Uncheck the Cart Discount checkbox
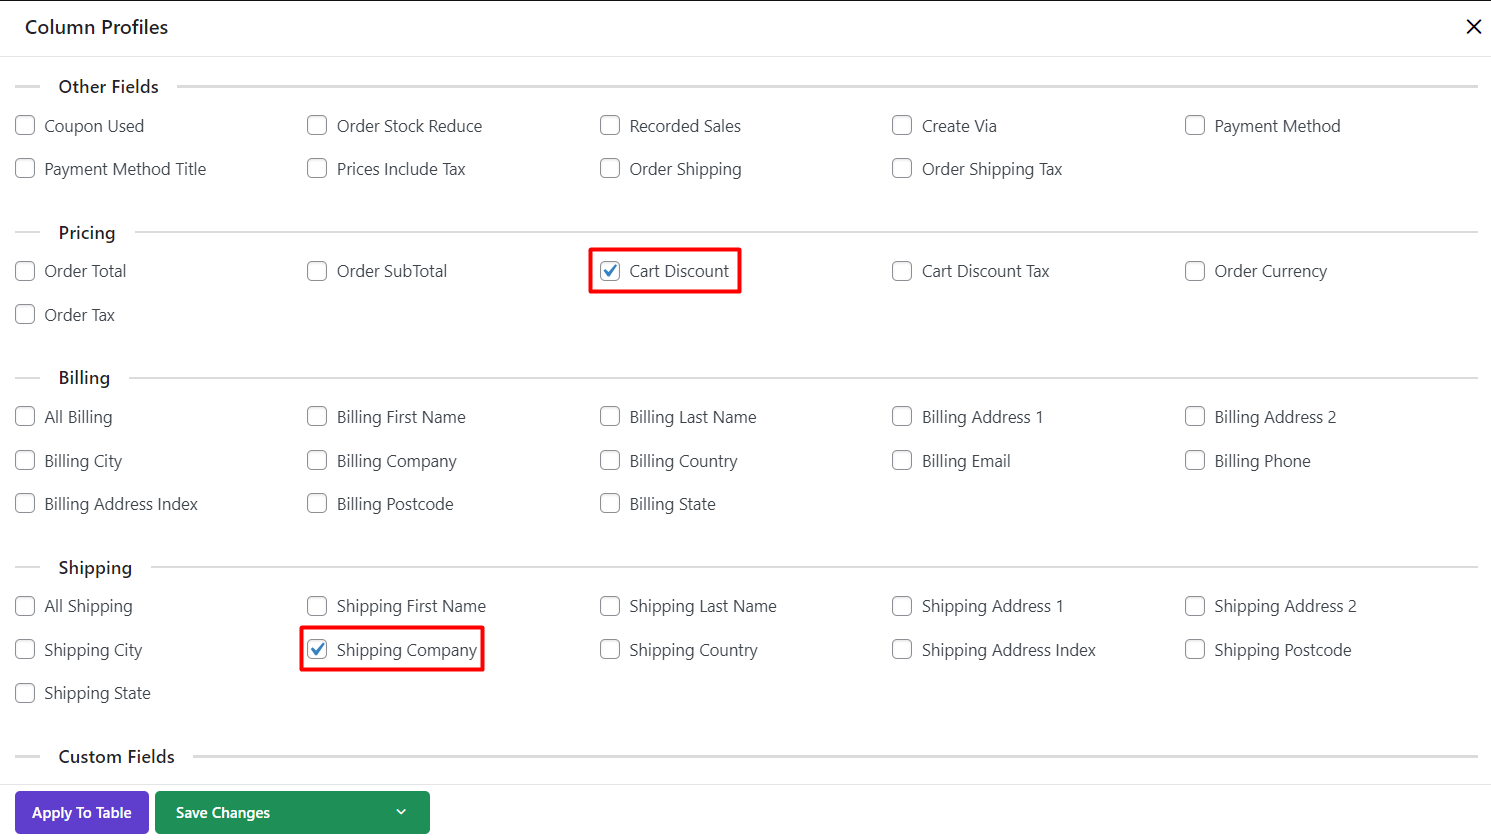 610,271
